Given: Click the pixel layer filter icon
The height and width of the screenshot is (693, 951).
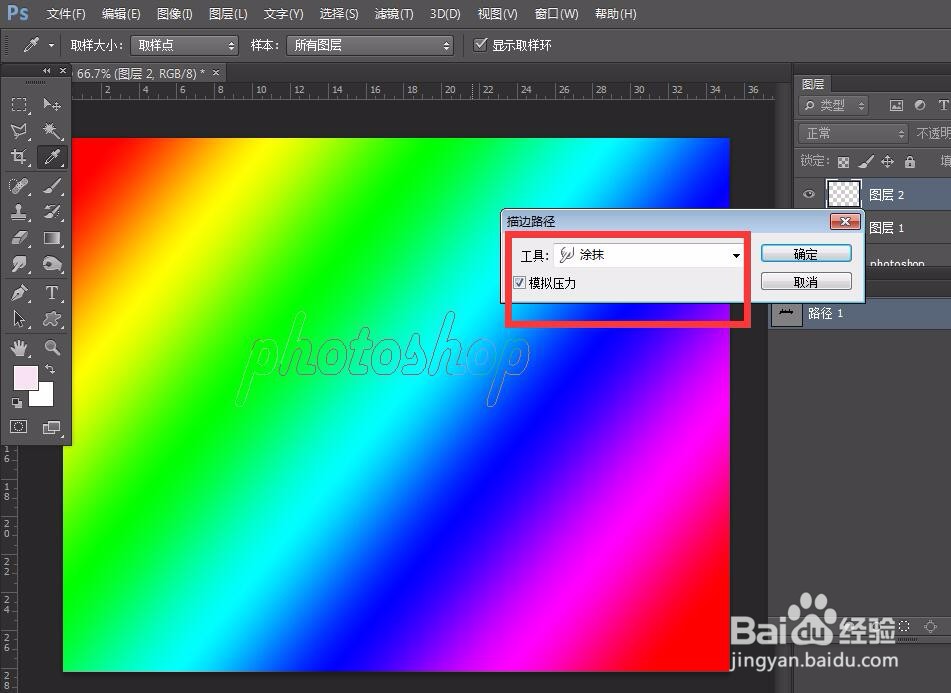Looking at the screenshot, I should (x=896, y=105).
